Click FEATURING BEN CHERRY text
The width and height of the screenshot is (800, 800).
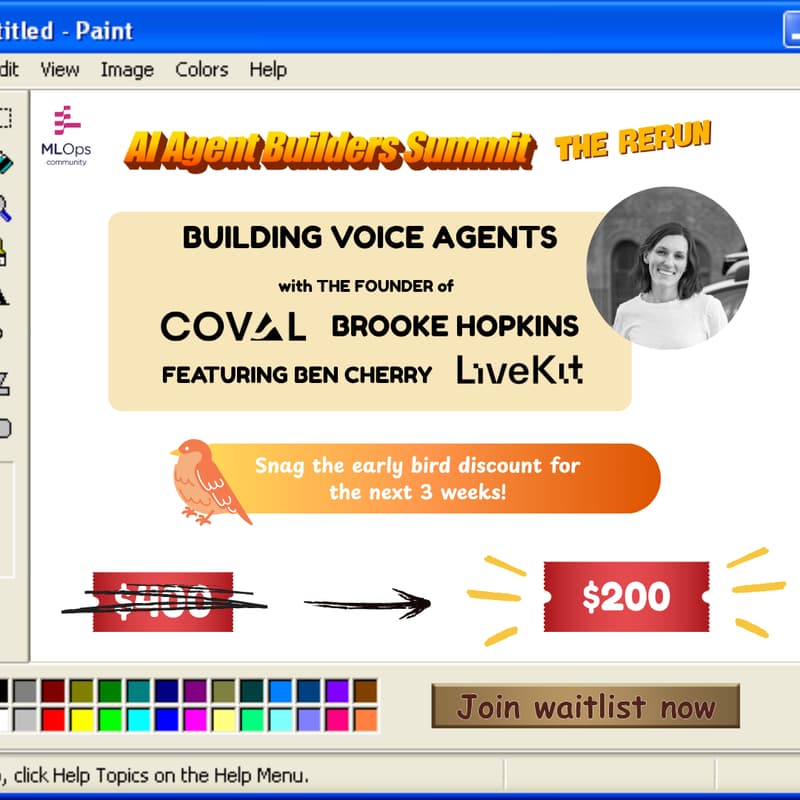click(x=297, y=375)
